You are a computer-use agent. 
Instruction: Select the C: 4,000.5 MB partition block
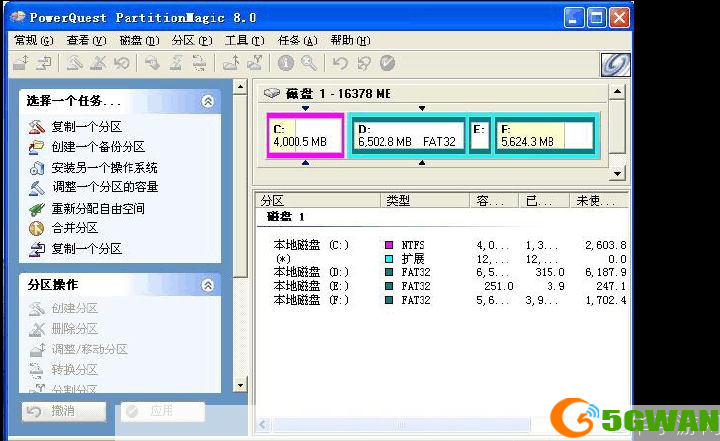click(x=305, y=136)
